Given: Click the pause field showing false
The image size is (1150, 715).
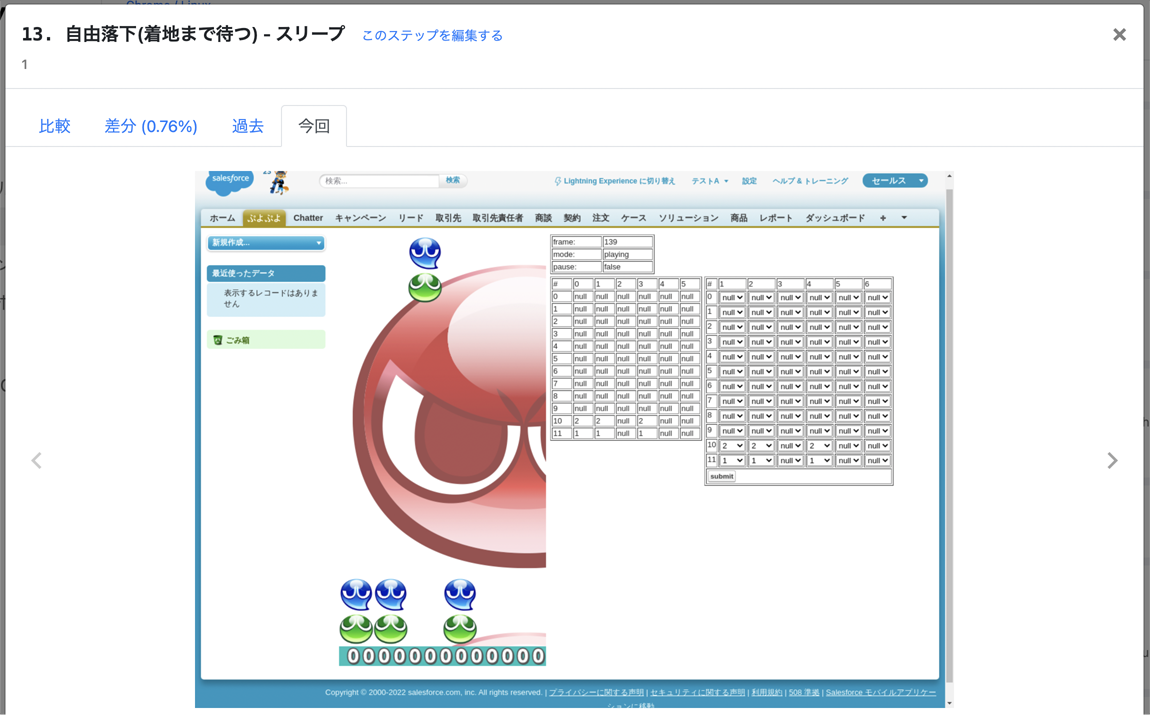Looking at the screenshot, I should tap(627, 267).
